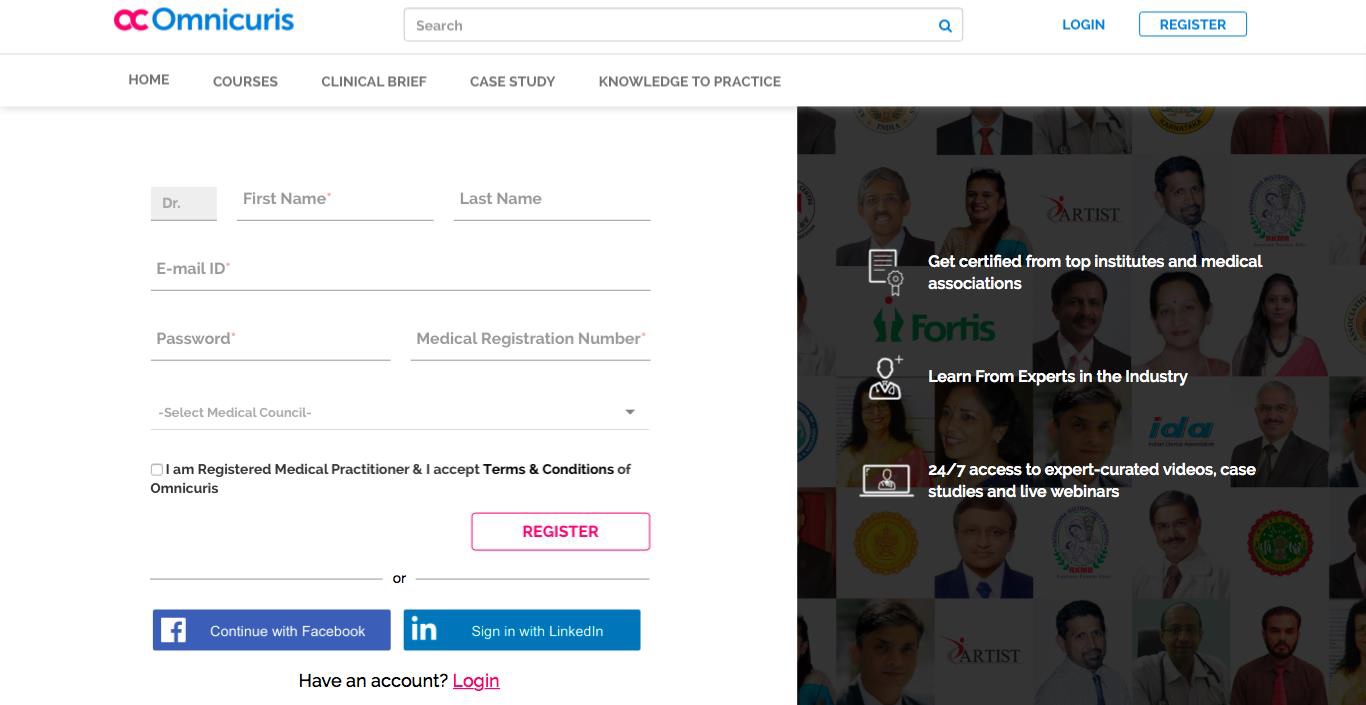Viewport: 1366px width, 705px height.
Task: Click the Register button in header
Action: [1192, 25]
